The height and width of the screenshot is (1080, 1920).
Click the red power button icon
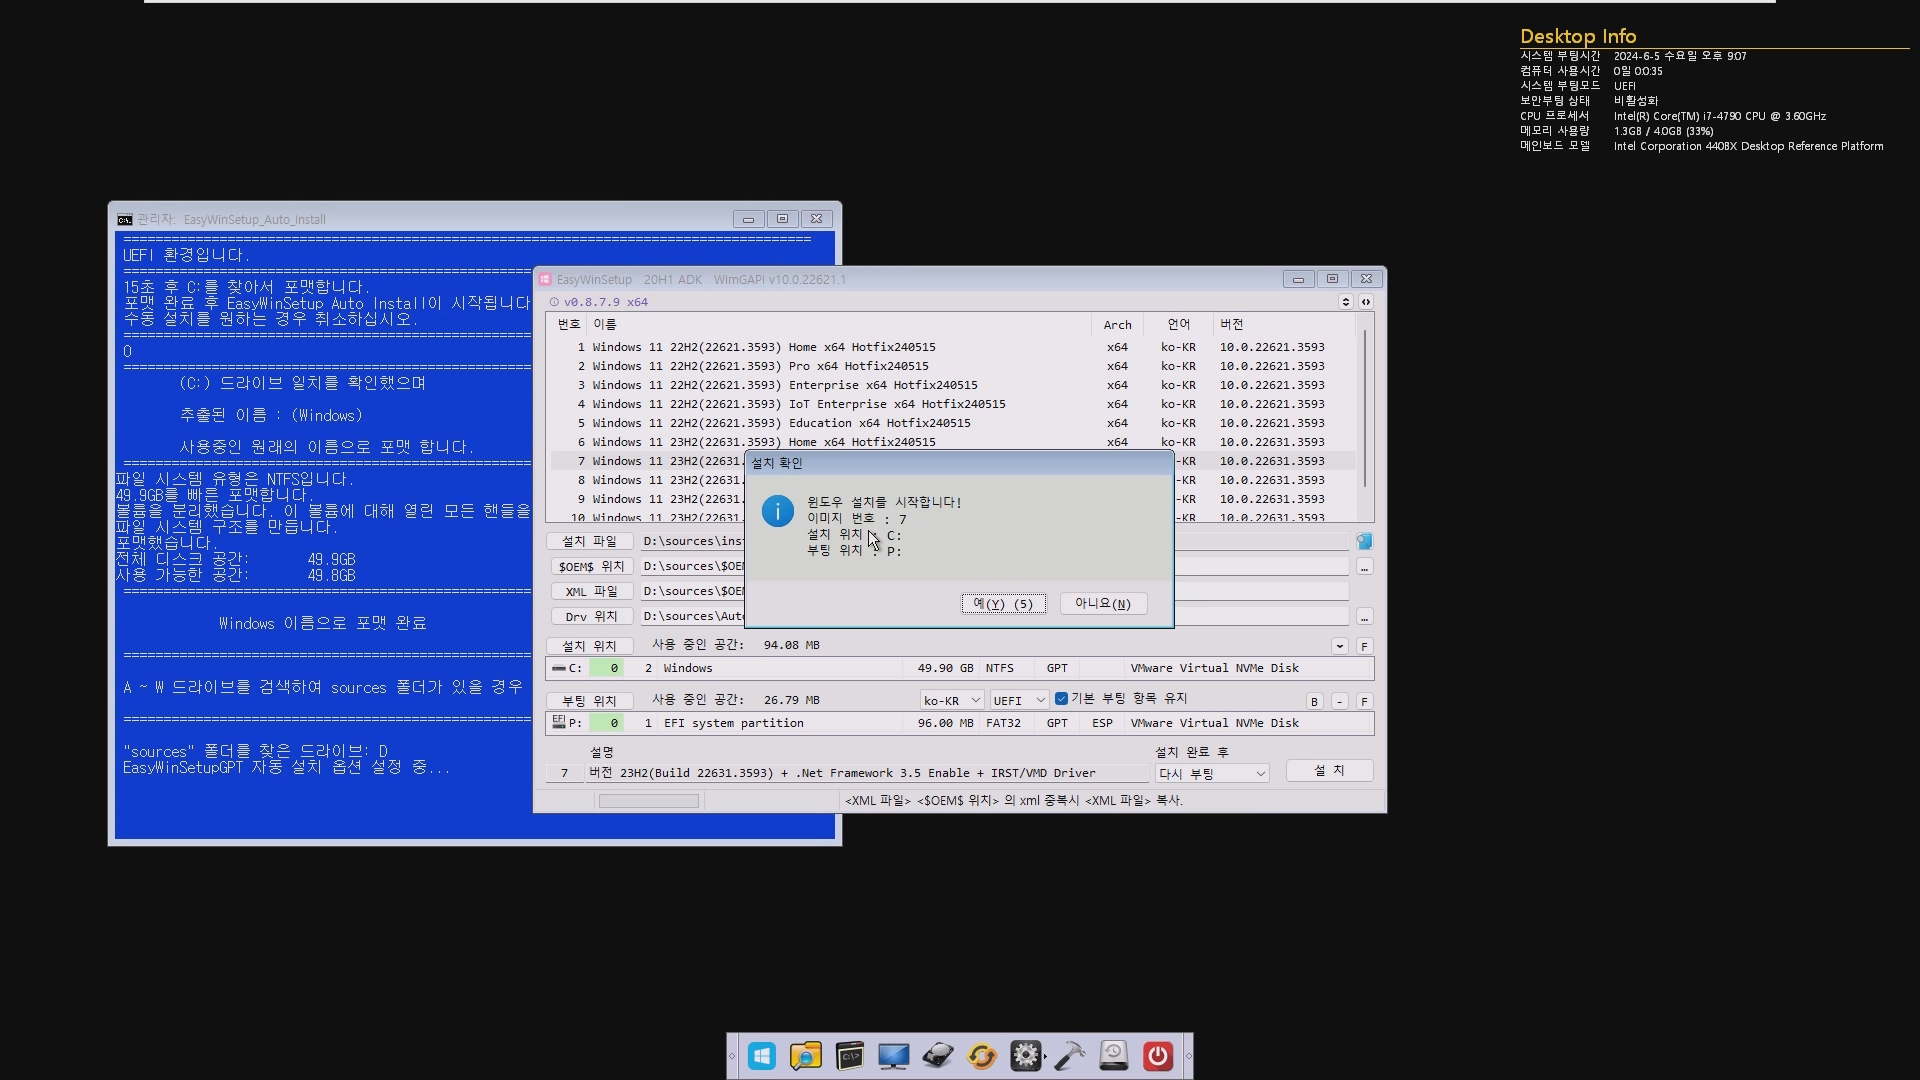(1157, 1056)
